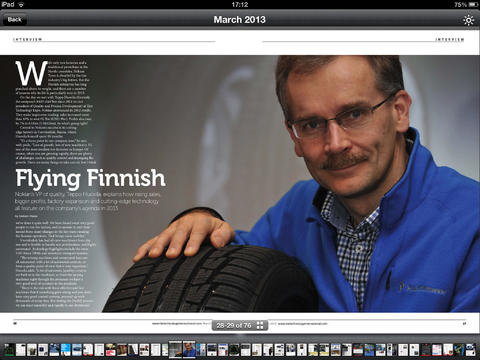The height and width of the screenshot is (360, 480).
Task: Click the 28-29 of 76 page indicator
Action: (233, 325)
